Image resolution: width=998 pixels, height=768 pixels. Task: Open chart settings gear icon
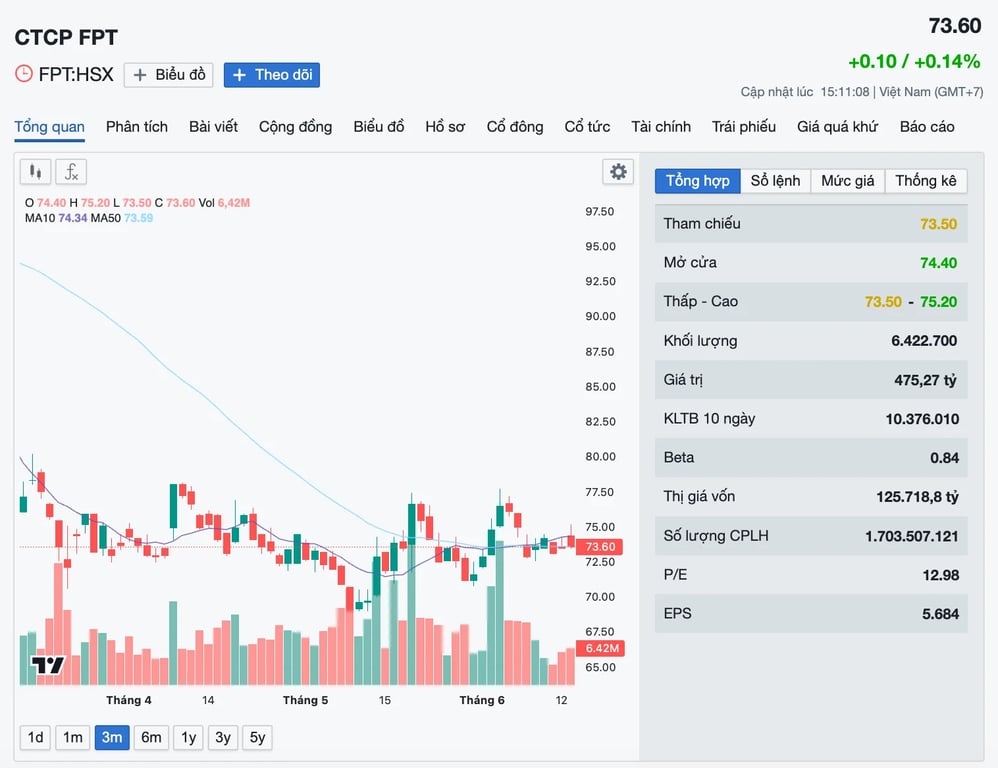point(618,171)
